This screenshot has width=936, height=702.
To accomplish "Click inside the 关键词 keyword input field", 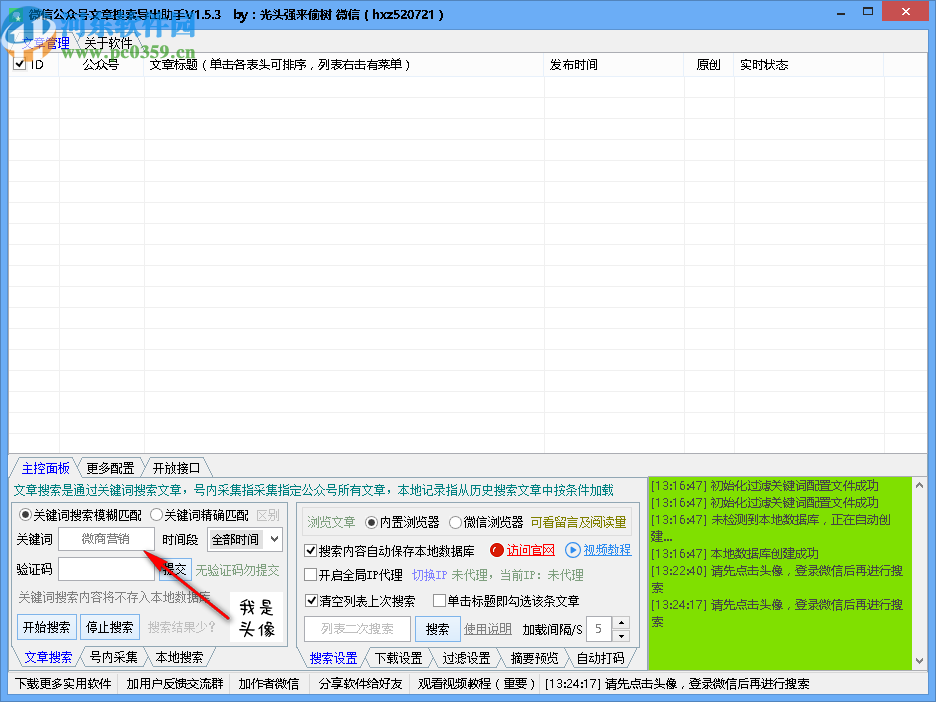I will [108, 539].
